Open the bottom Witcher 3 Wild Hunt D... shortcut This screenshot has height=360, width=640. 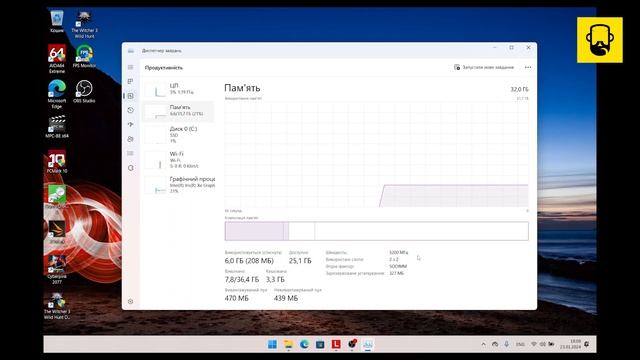[x=57, y=306]
